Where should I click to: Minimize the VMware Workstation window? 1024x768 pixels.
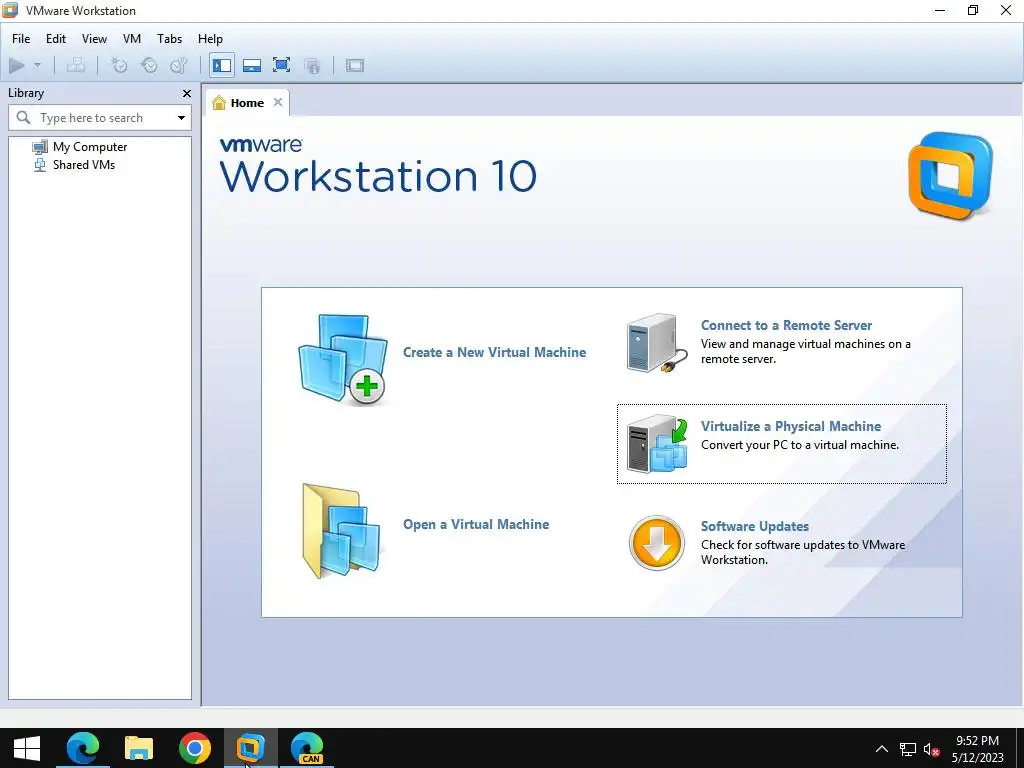(940, 10)
